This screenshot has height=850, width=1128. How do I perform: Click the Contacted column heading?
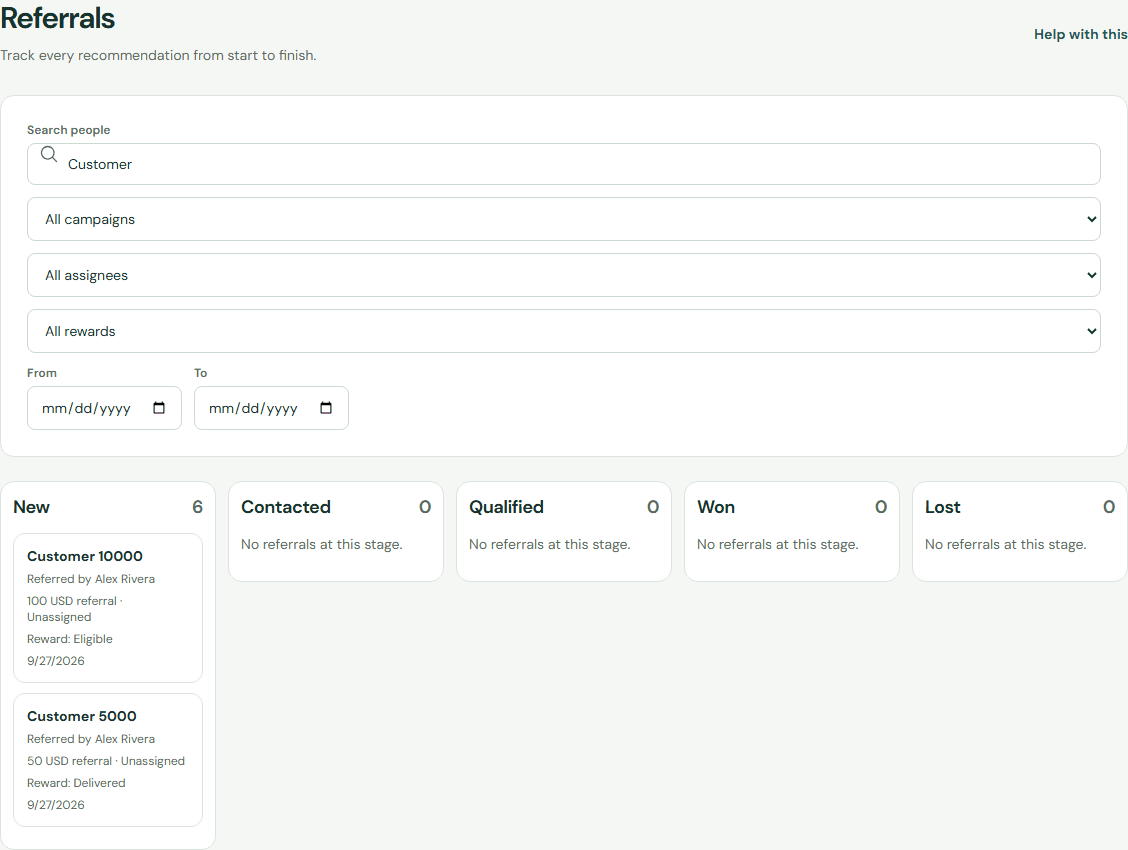(286, 507)
